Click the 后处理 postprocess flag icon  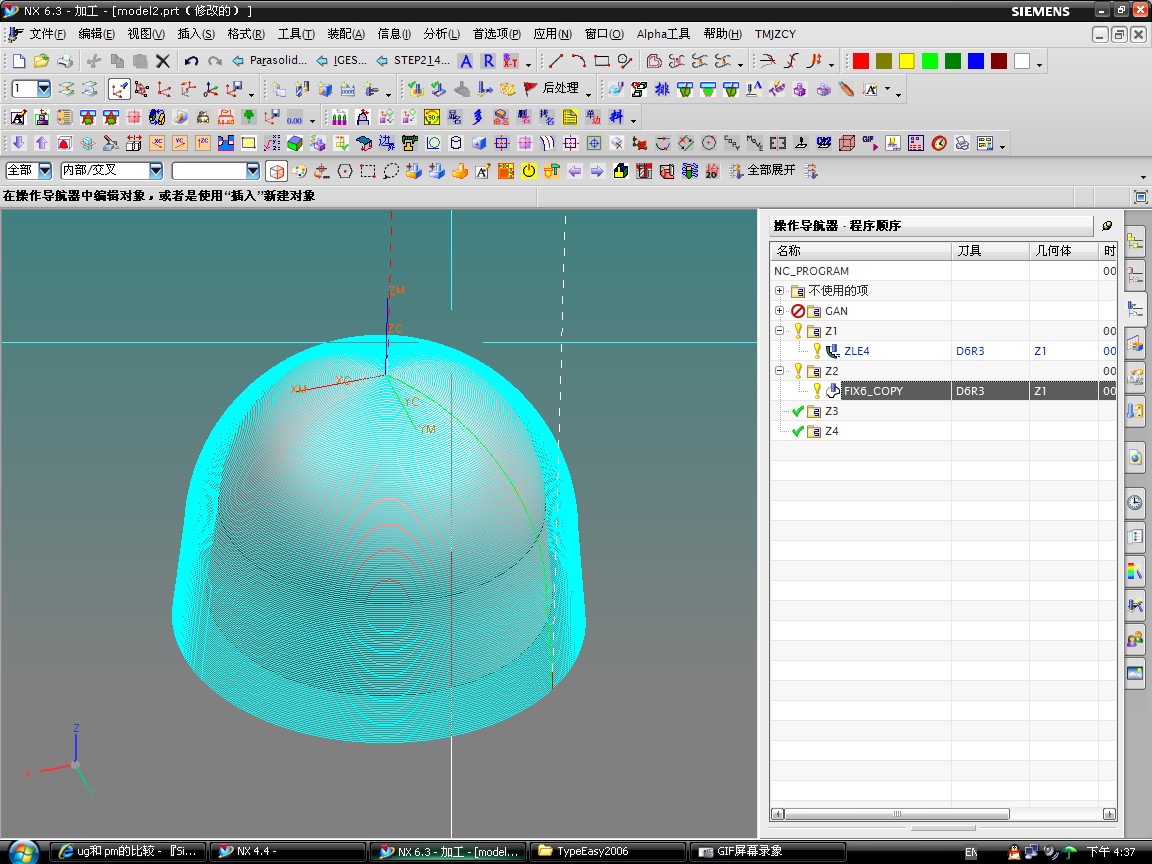coord(531,89)
